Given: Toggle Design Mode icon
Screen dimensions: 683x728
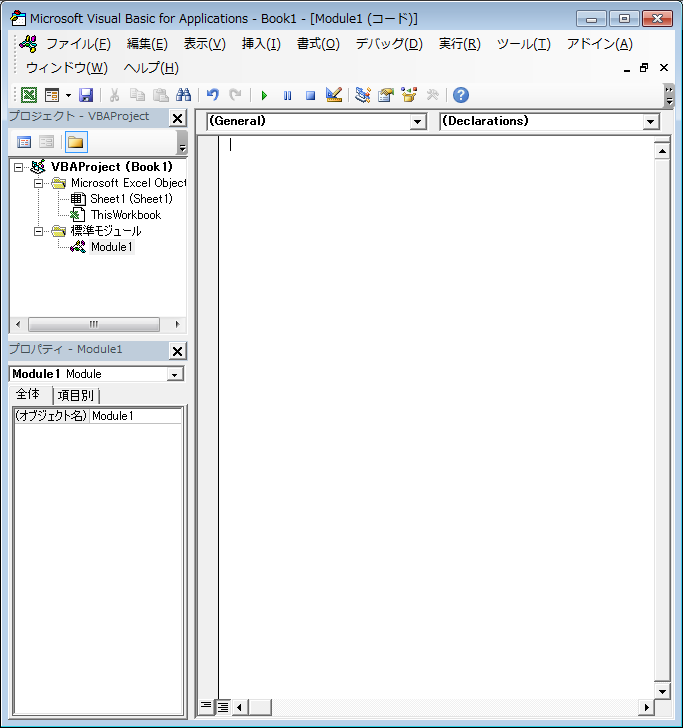Looking at the screenshot, I should pyautogui.click(x=334, y=95).
